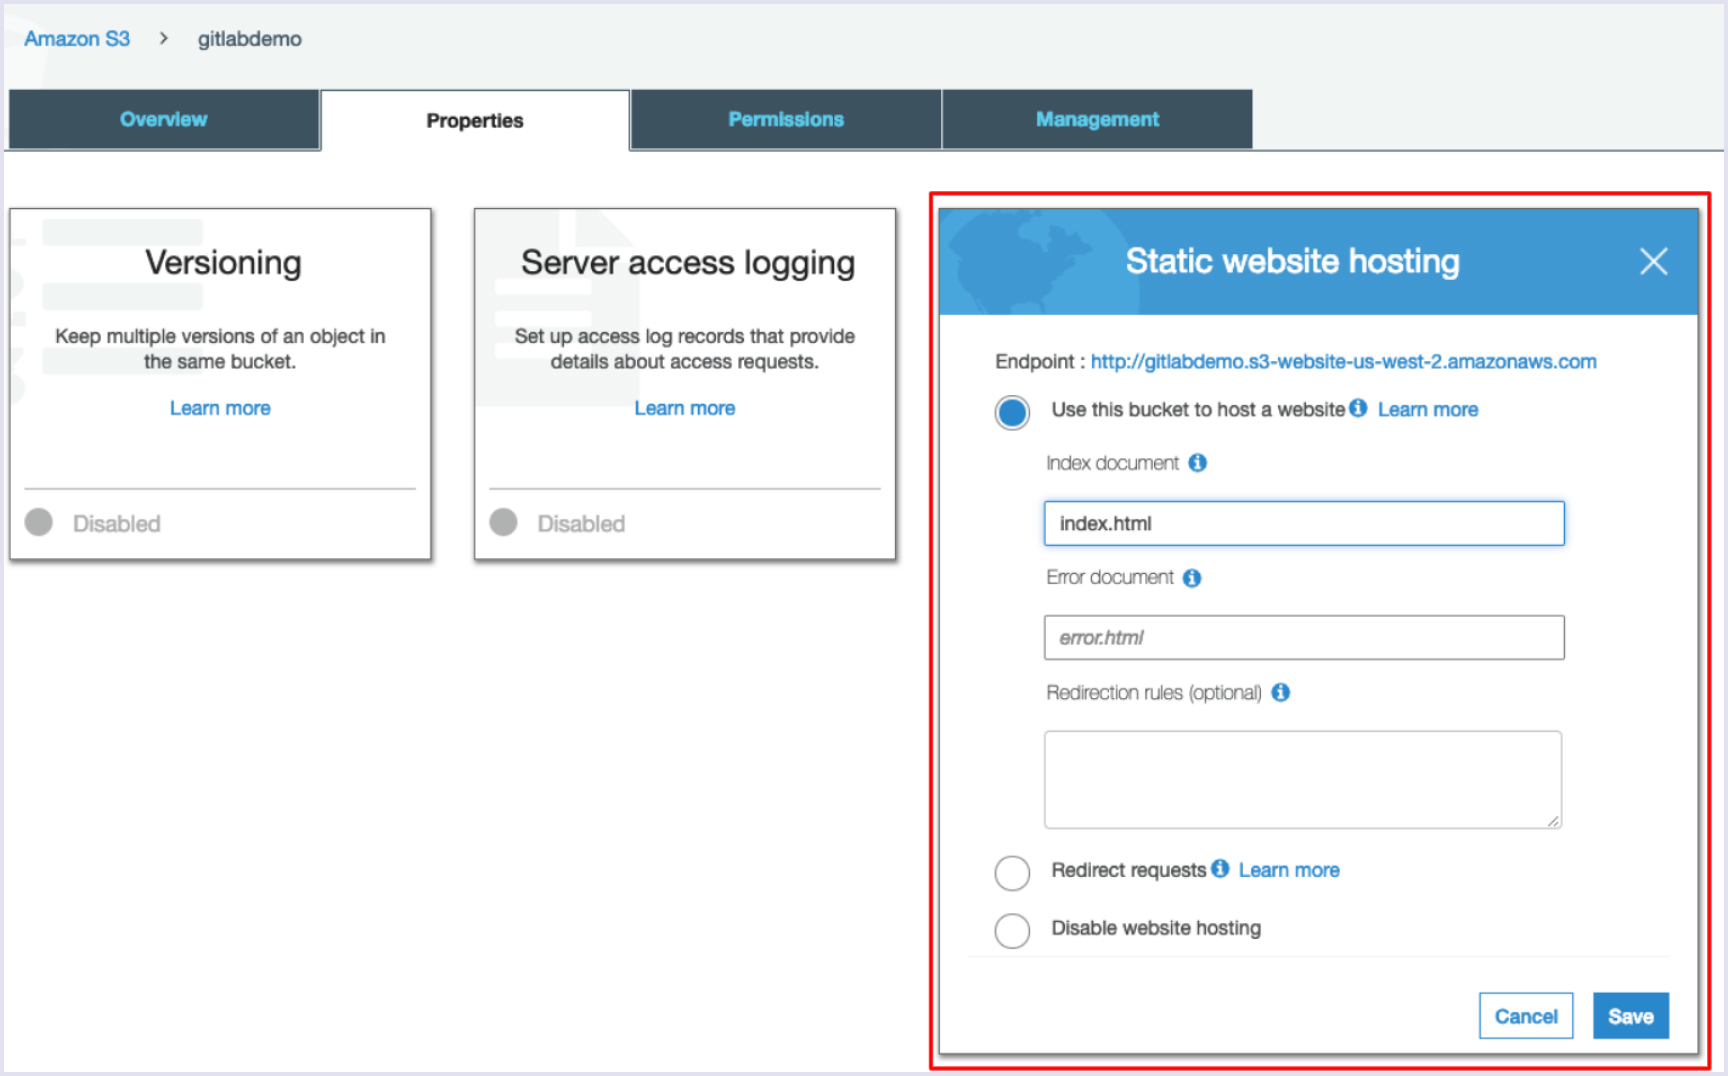Click info icon next to Redirection rules
Screen dimensions: 1728x1076
point(1280,692)
